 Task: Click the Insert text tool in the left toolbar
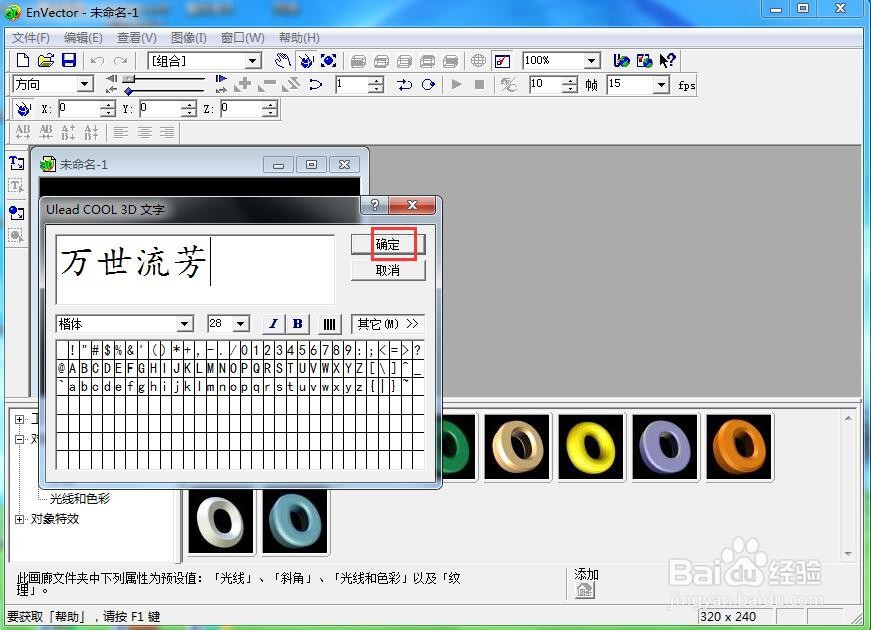(17, 163)
